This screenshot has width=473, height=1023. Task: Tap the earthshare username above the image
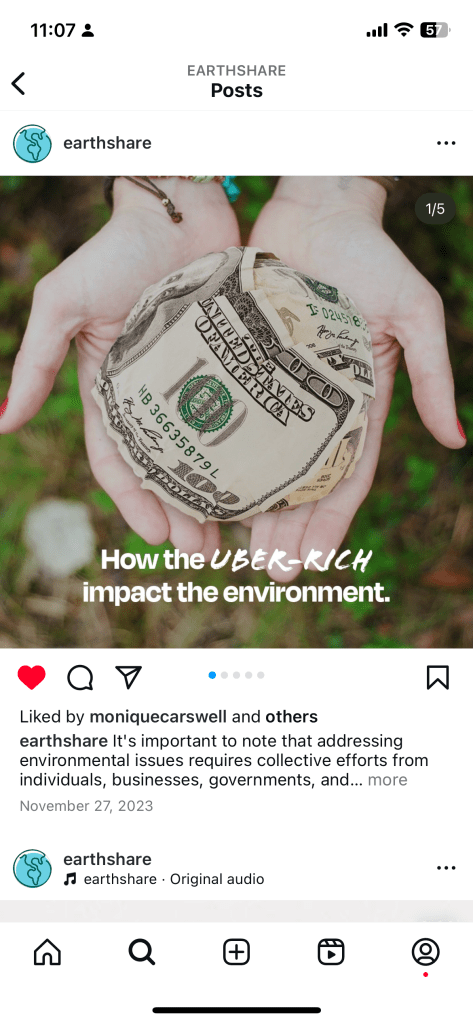107,143
